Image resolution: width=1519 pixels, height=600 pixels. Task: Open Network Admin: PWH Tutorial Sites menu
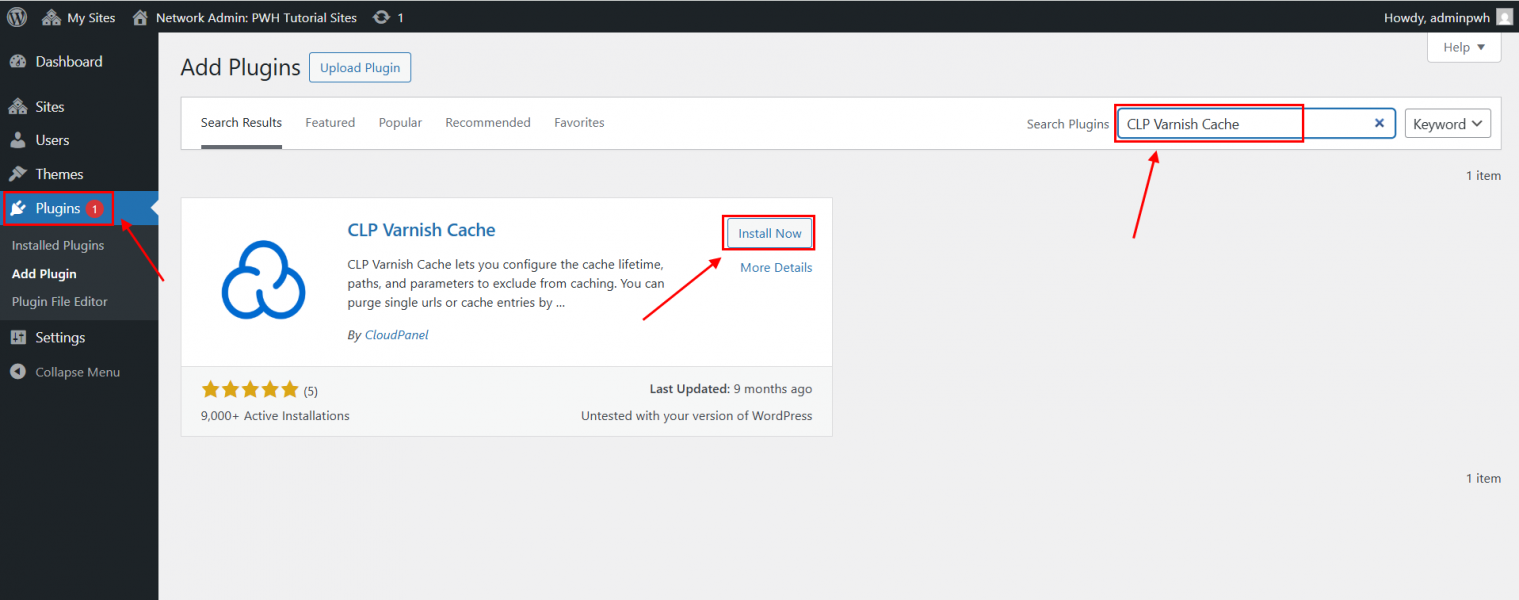coord(245,17)
